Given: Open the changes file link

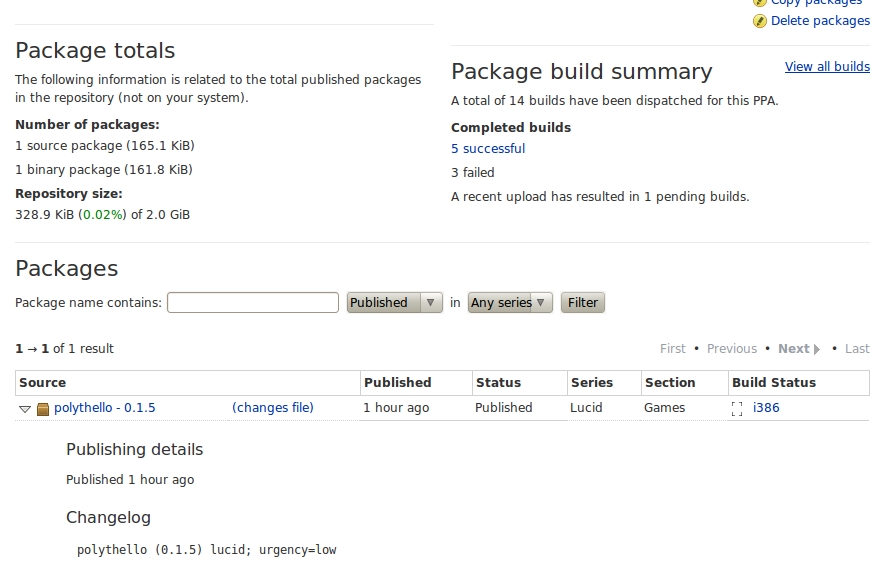Looking at the screenshot, I should coord(273,408).
